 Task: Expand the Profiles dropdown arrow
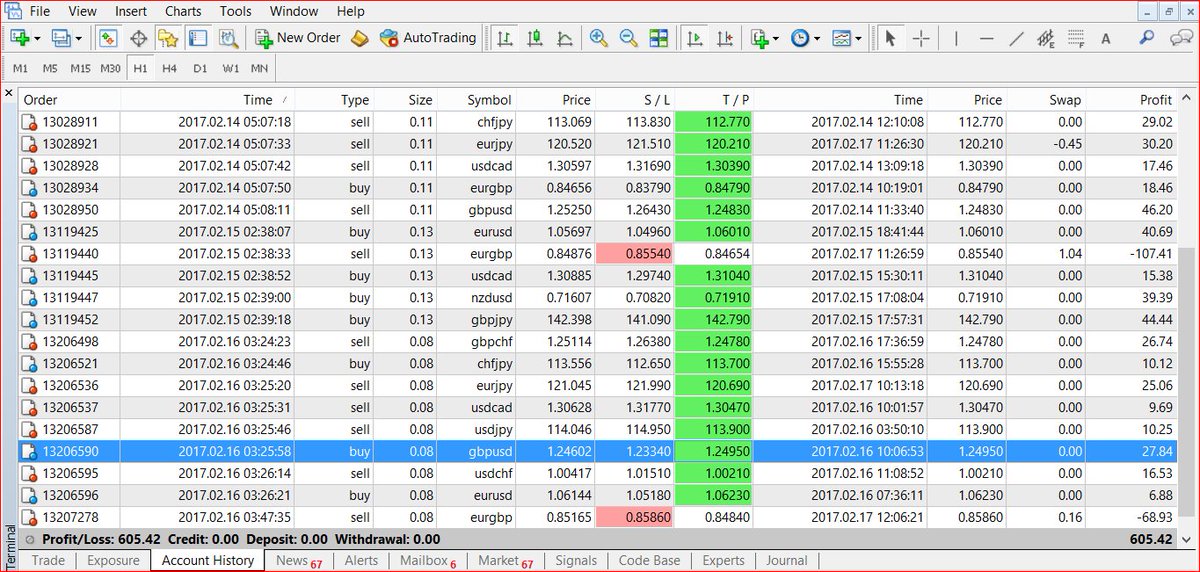click(x=80, y=39)
